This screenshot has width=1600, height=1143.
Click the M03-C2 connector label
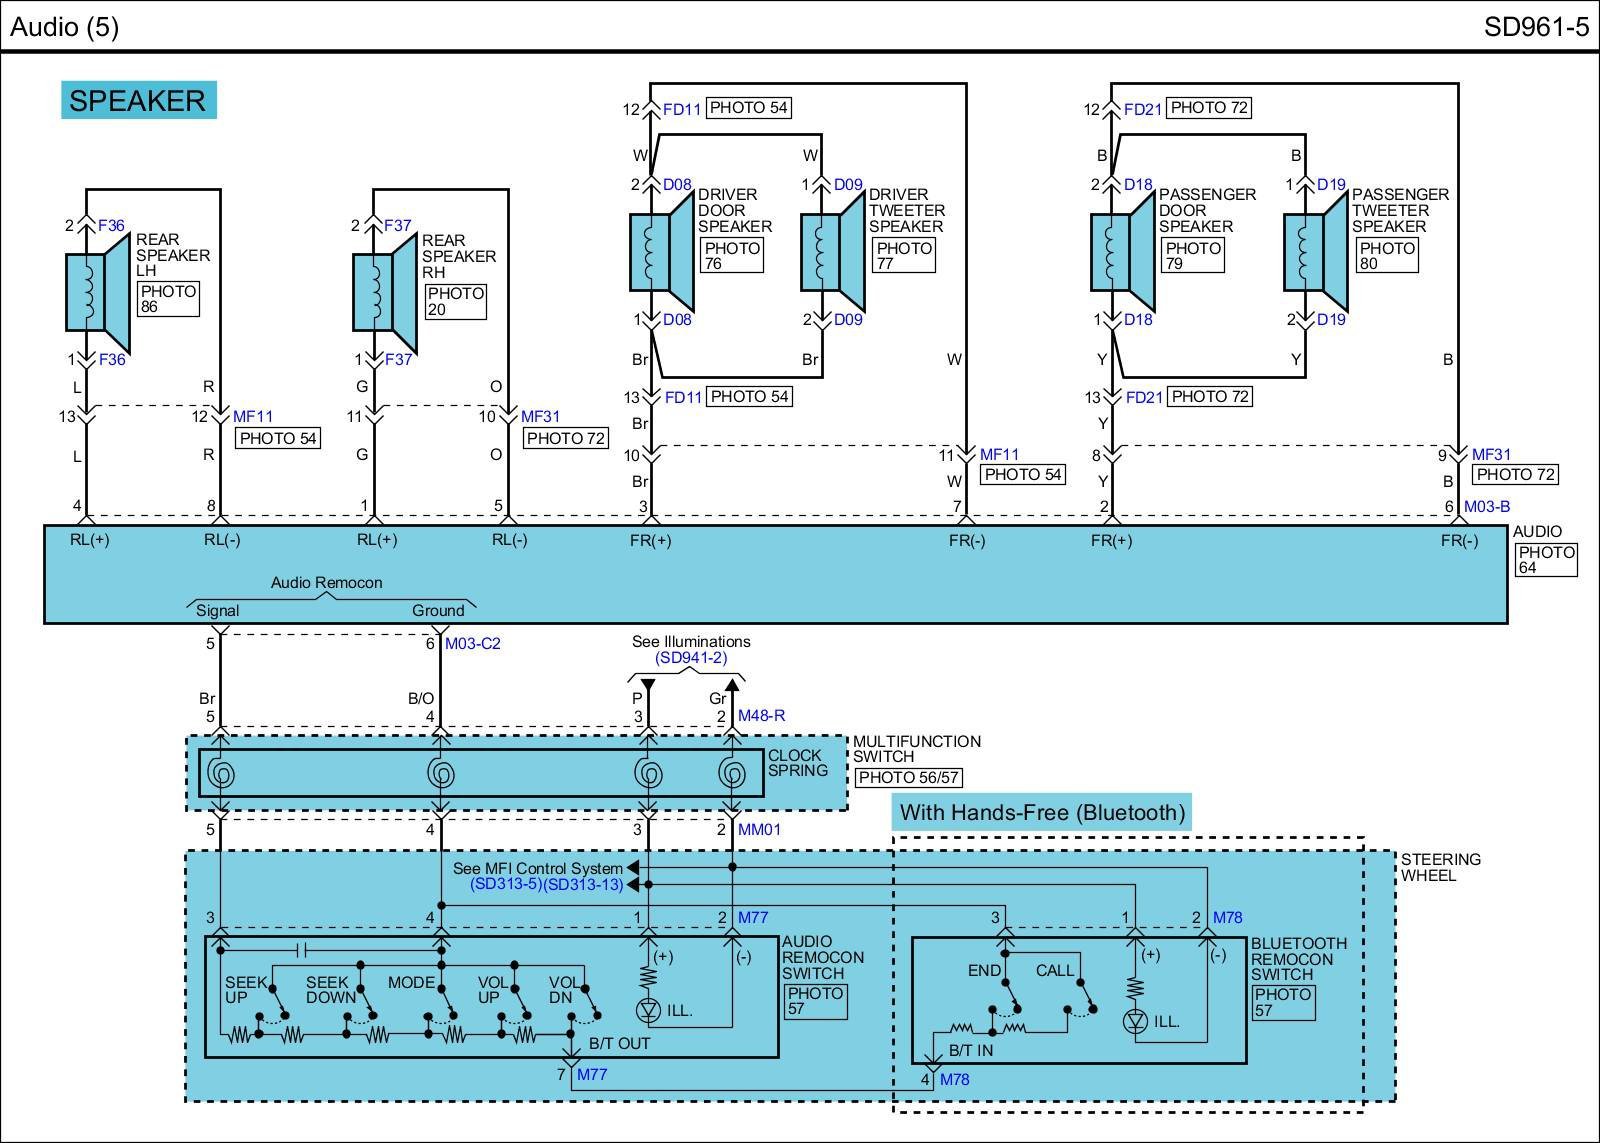472,644
